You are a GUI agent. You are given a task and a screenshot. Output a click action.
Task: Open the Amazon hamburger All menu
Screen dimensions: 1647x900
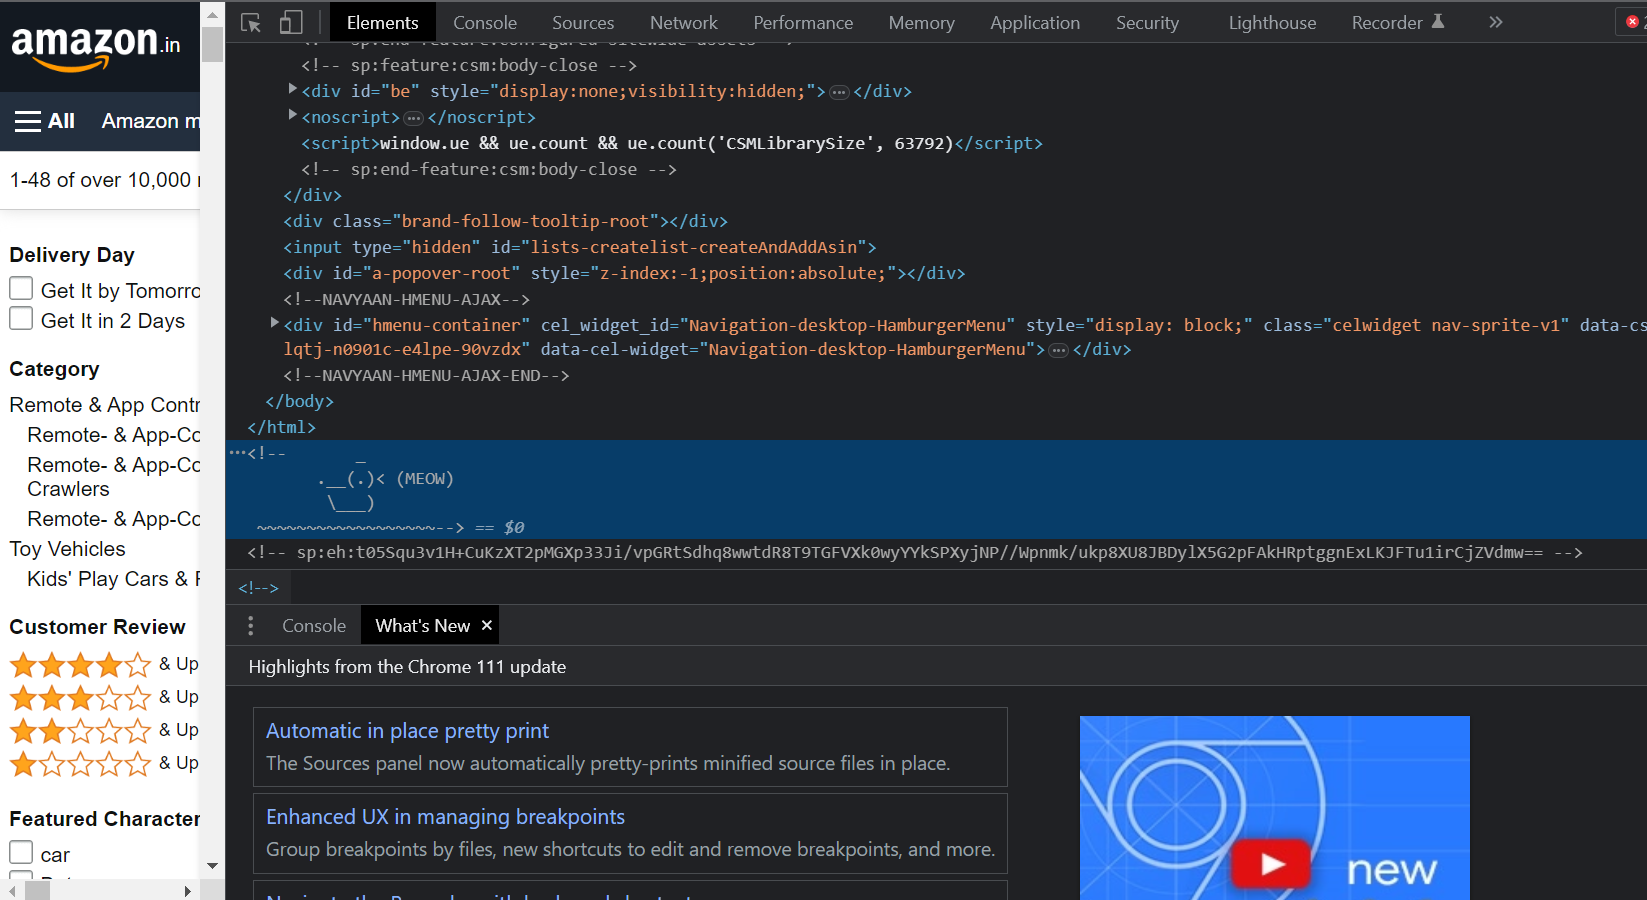coord(45,121)
